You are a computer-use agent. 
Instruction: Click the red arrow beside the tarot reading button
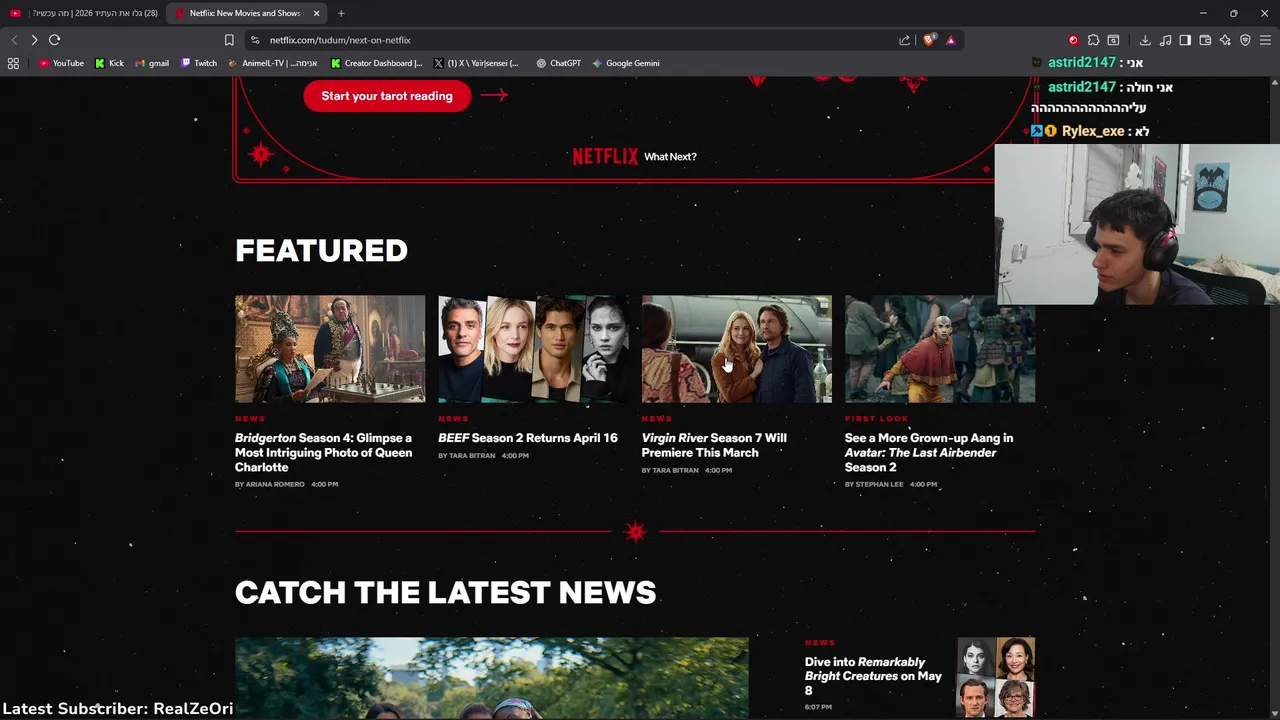494,95
